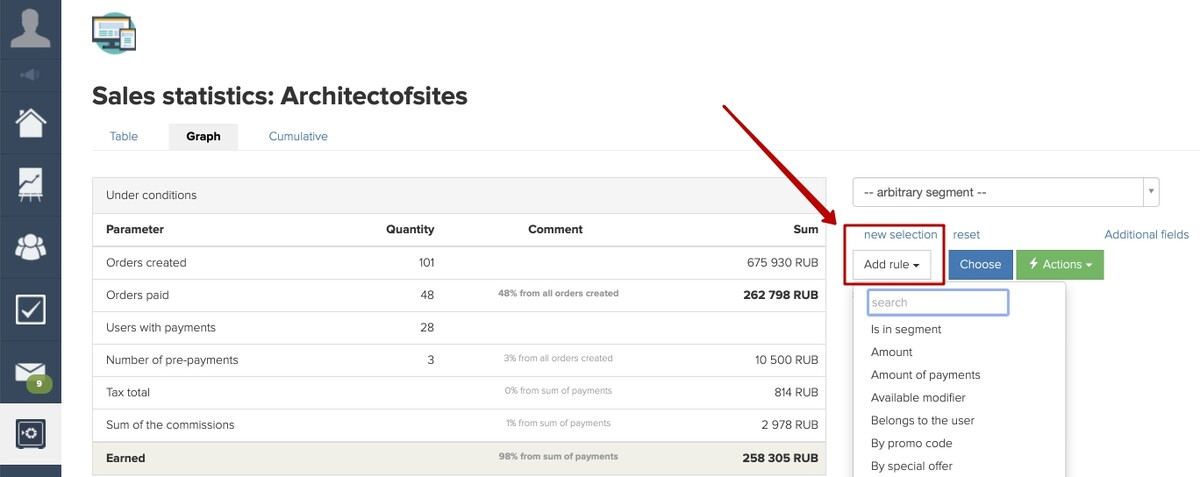Open the tasks checkmark sidebar icon
Screen dimensions: 1200x477
coord(30,309)
